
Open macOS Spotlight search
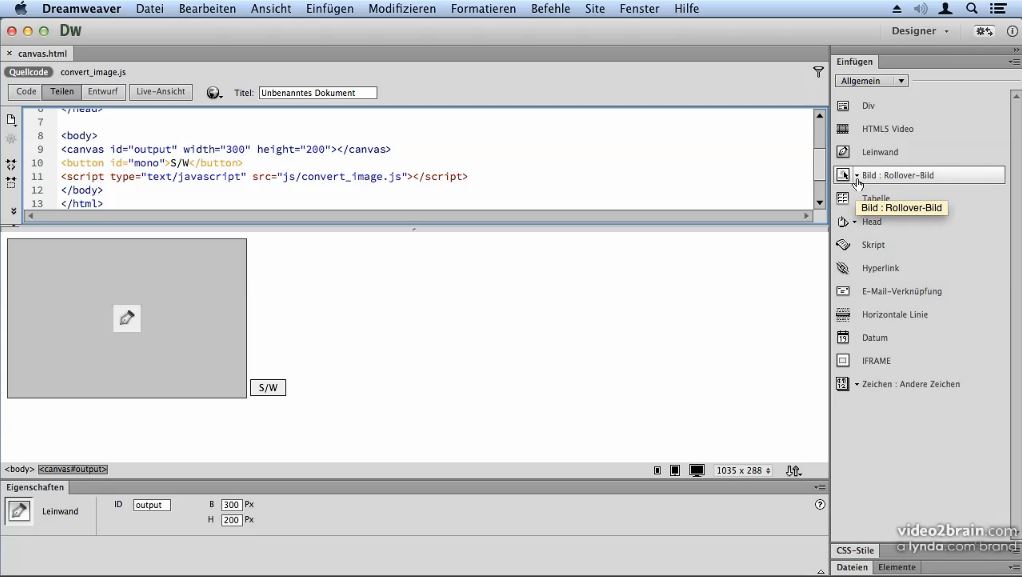pos(972,8)
